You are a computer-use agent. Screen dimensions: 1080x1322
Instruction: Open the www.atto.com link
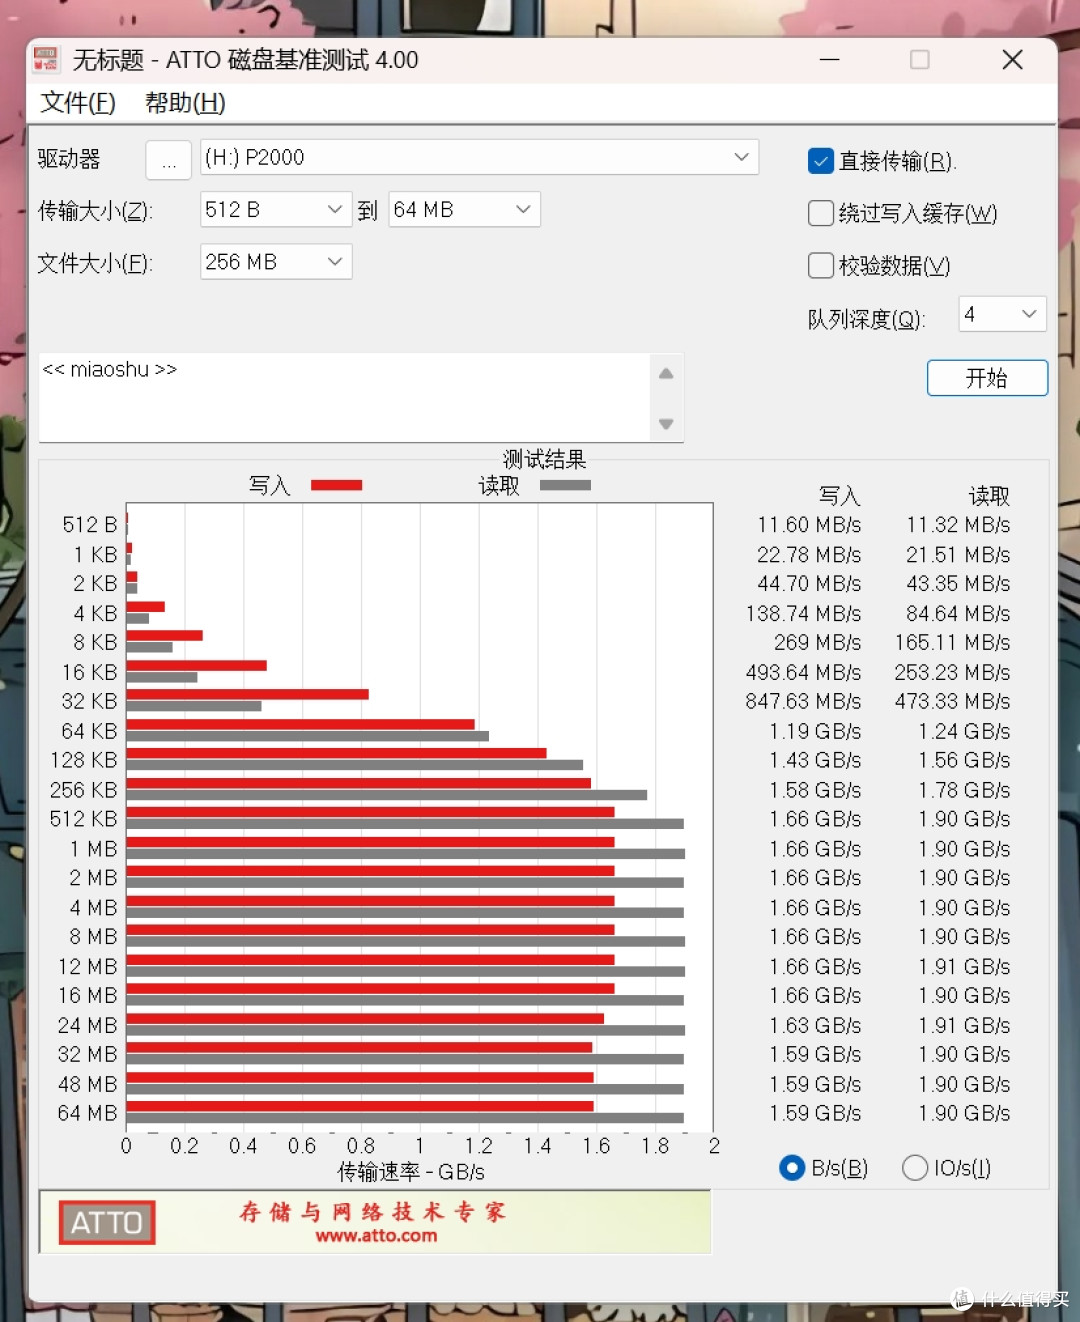pyautogui.click(x=377, y=1236)
